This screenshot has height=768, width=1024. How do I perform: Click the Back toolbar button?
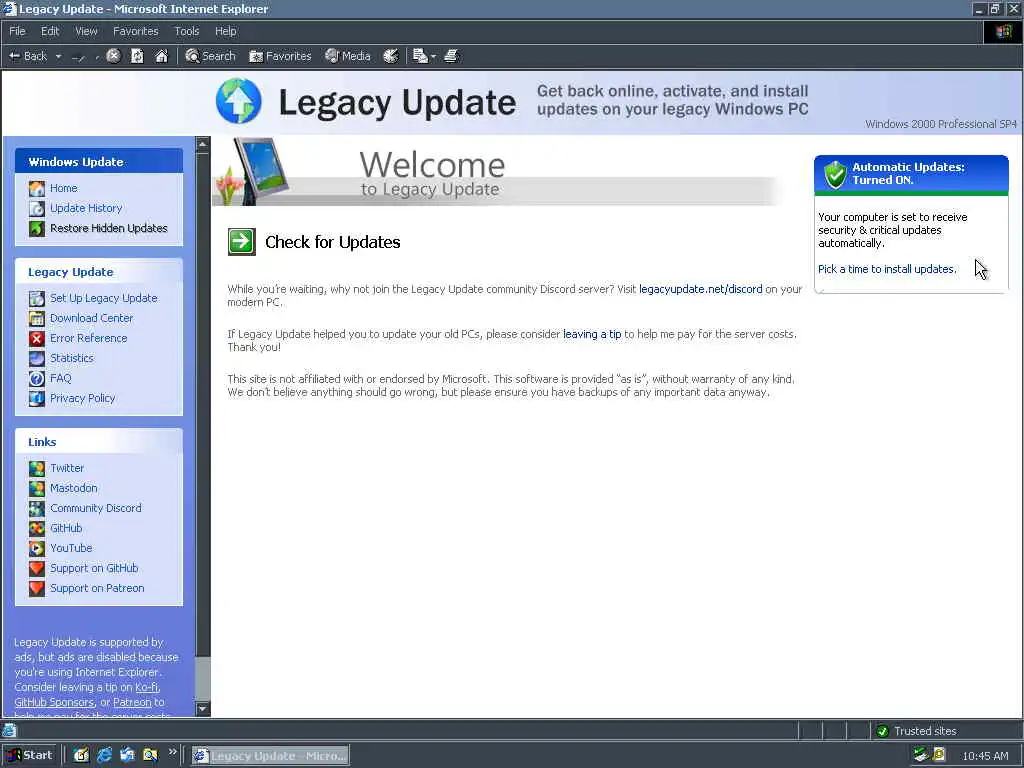click(27, 56)
